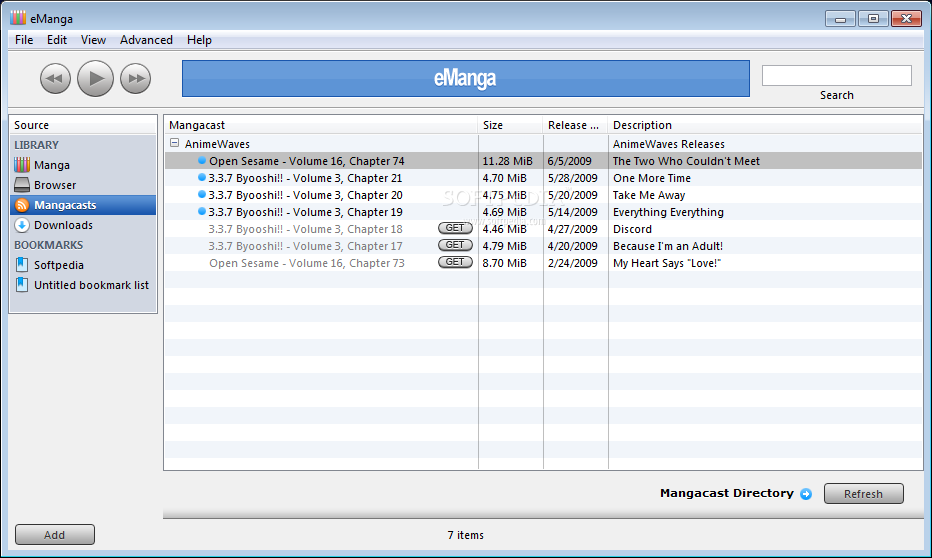This screenshot has width=932, height=558.
Task: Open Untitled bookmark list
Action: [x=91, y=285]
